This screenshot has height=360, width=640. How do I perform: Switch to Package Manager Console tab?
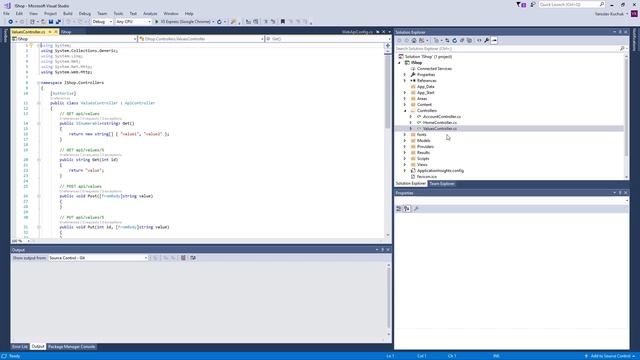click(x=72, y=347)
